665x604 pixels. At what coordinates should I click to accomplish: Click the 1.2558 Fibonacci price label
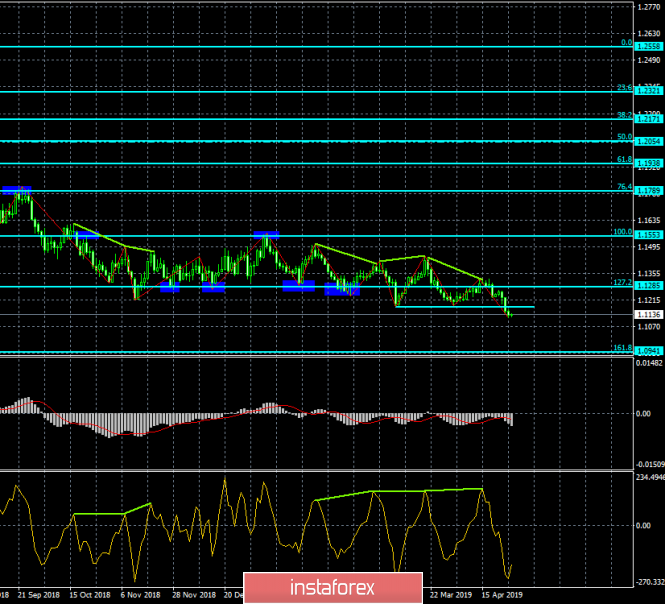[648, 47]
